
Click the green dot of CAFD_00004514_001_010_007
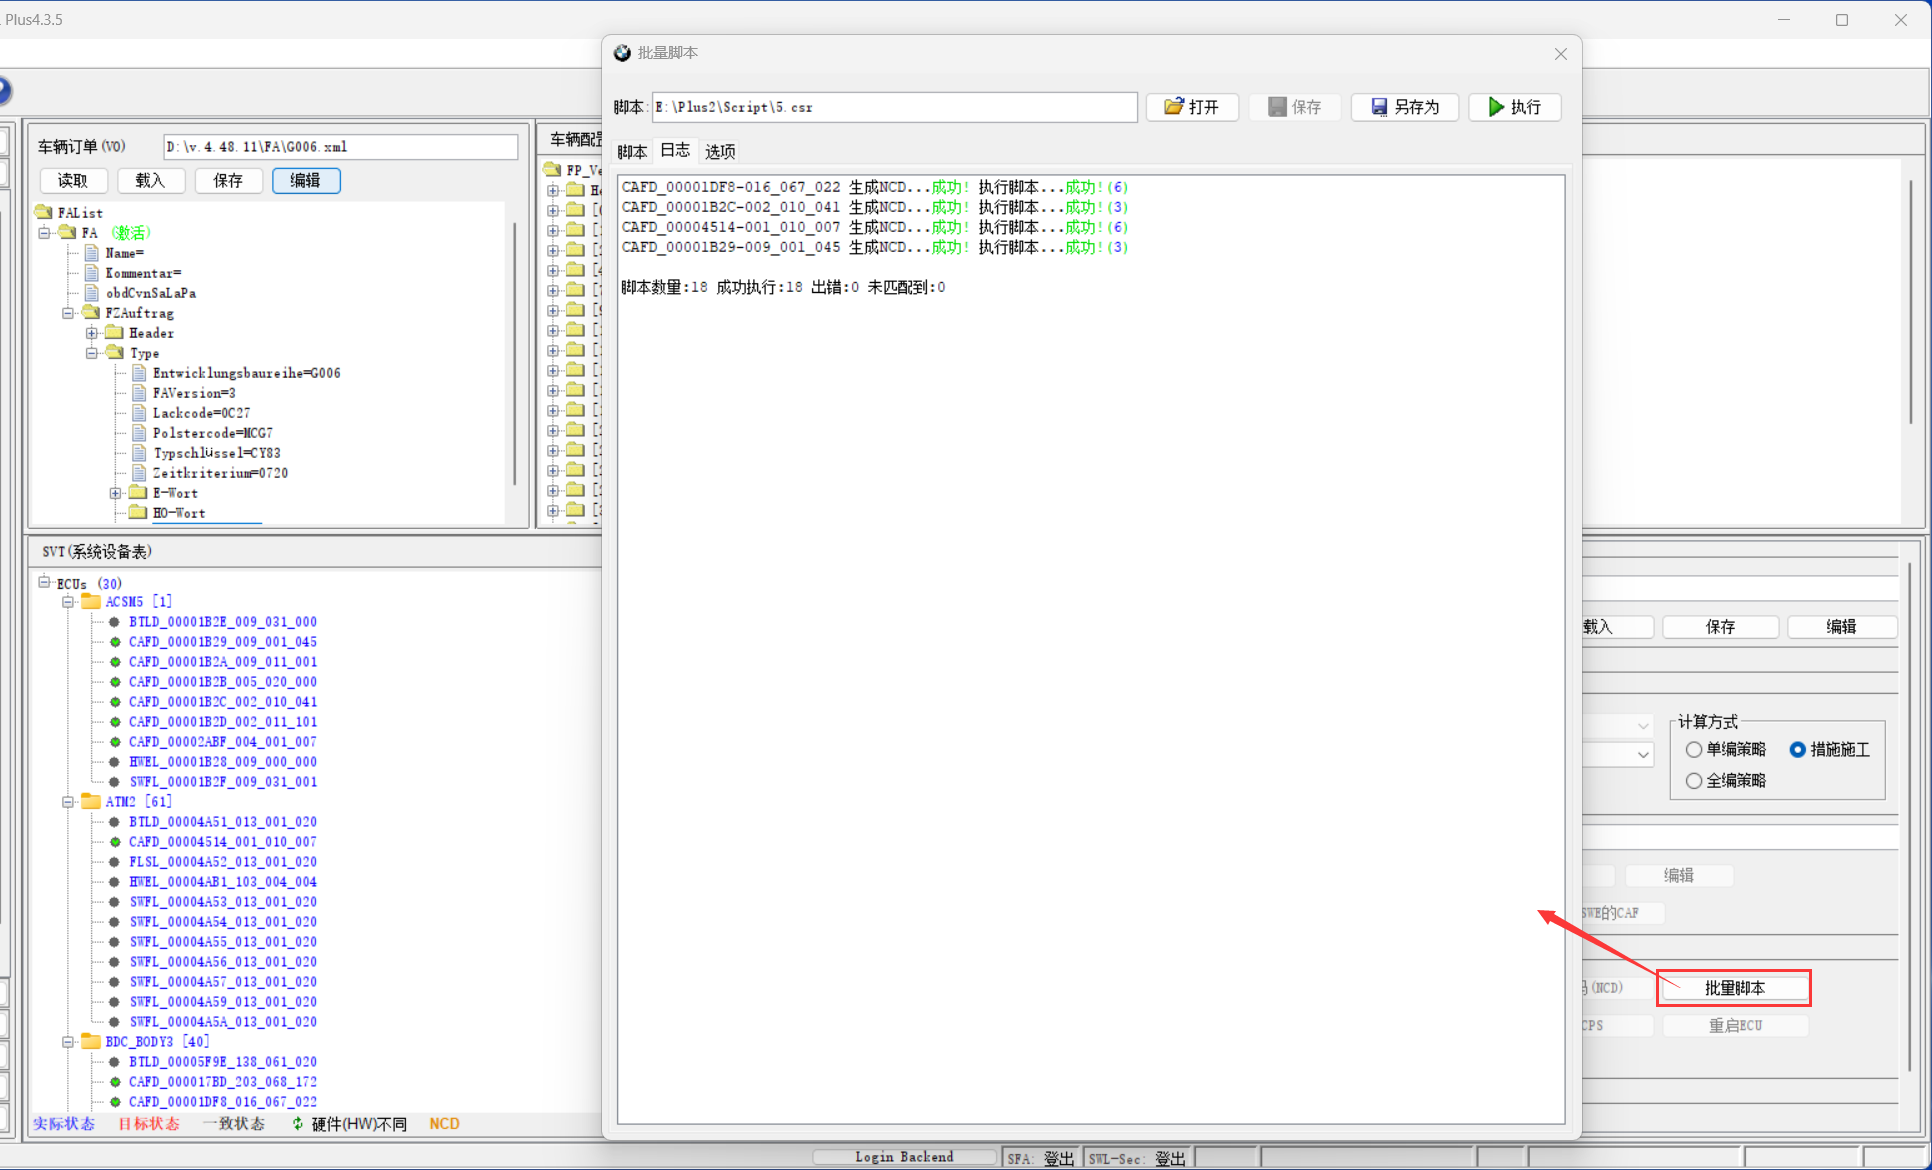pos(115,842)
